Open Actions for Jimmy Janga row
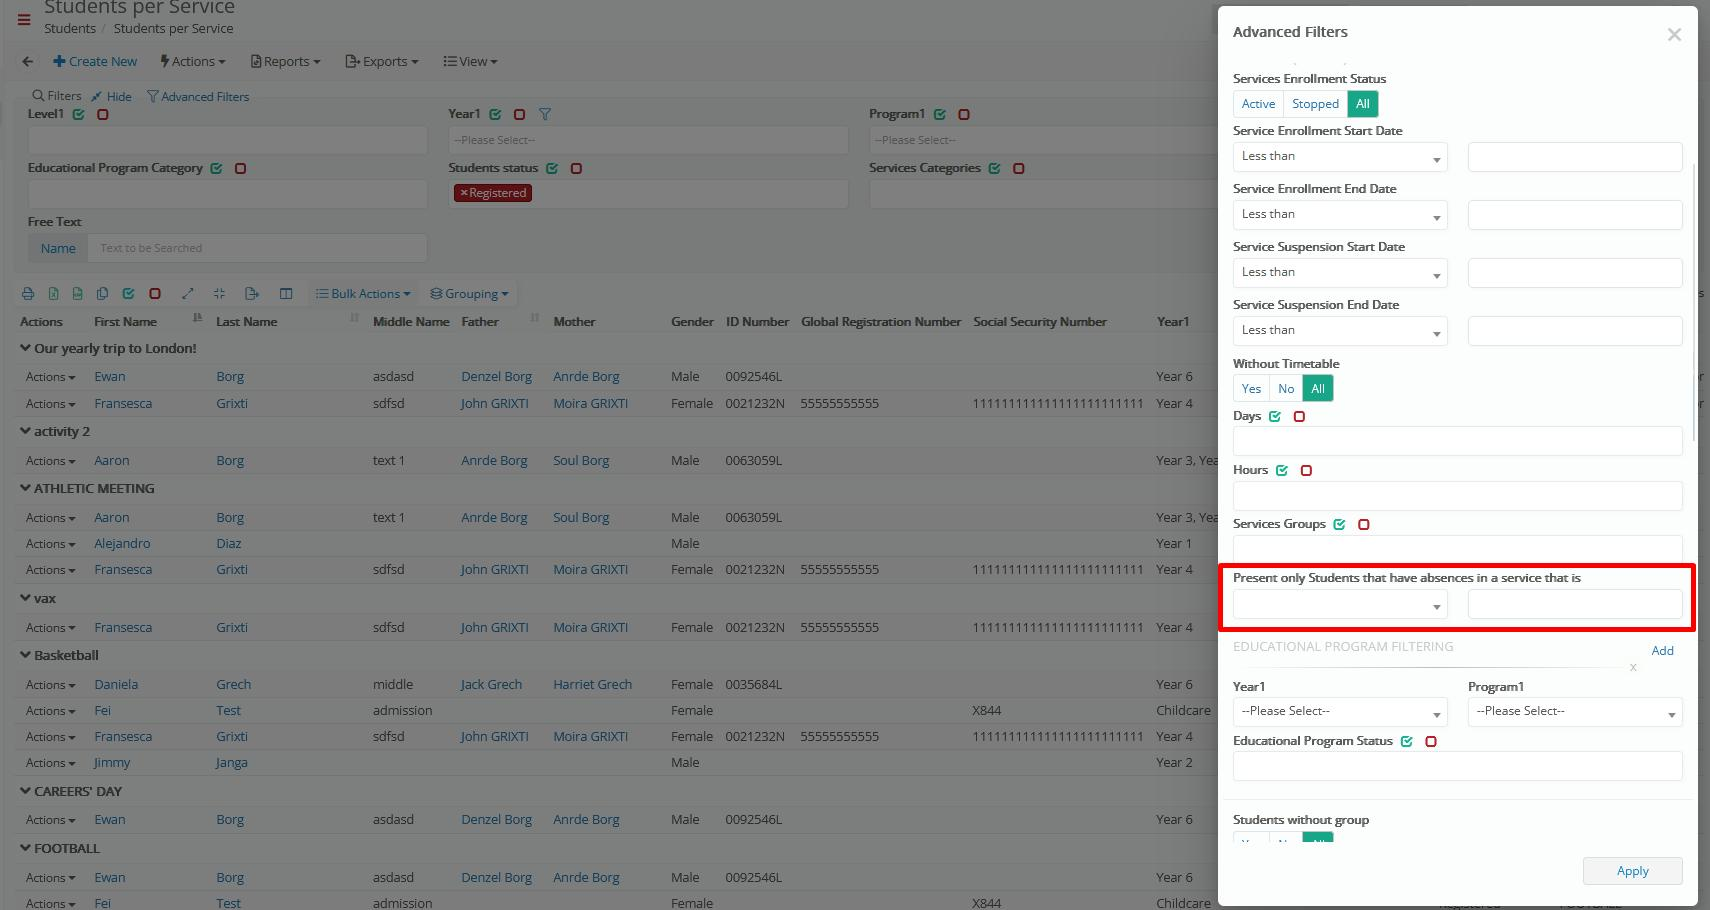Image resolution: width=1710 pixels, height=910 pixels. 50,763
